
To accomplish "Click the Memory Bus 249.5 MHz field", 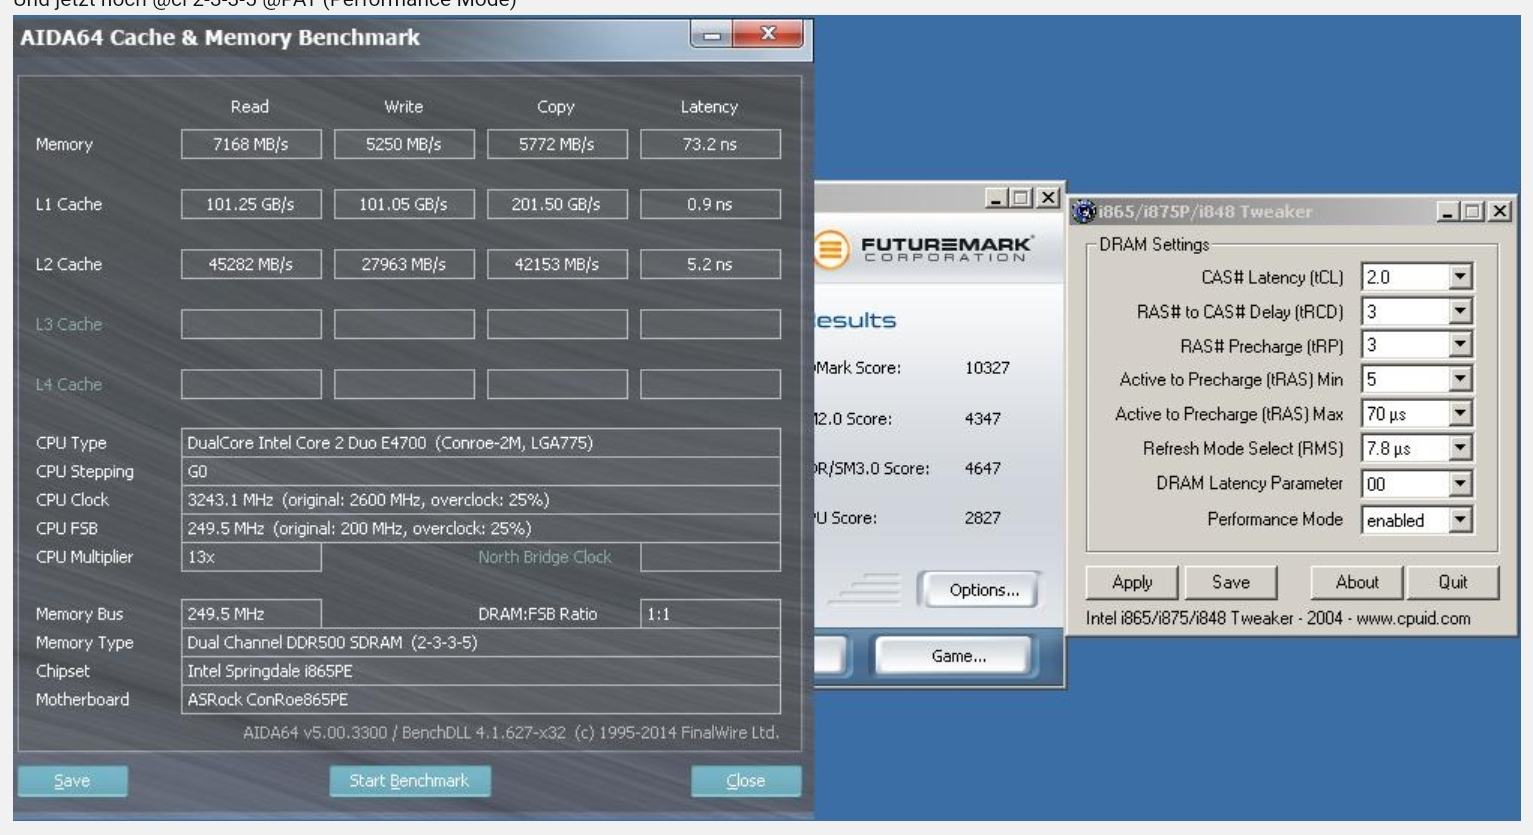I will (251, 614).
